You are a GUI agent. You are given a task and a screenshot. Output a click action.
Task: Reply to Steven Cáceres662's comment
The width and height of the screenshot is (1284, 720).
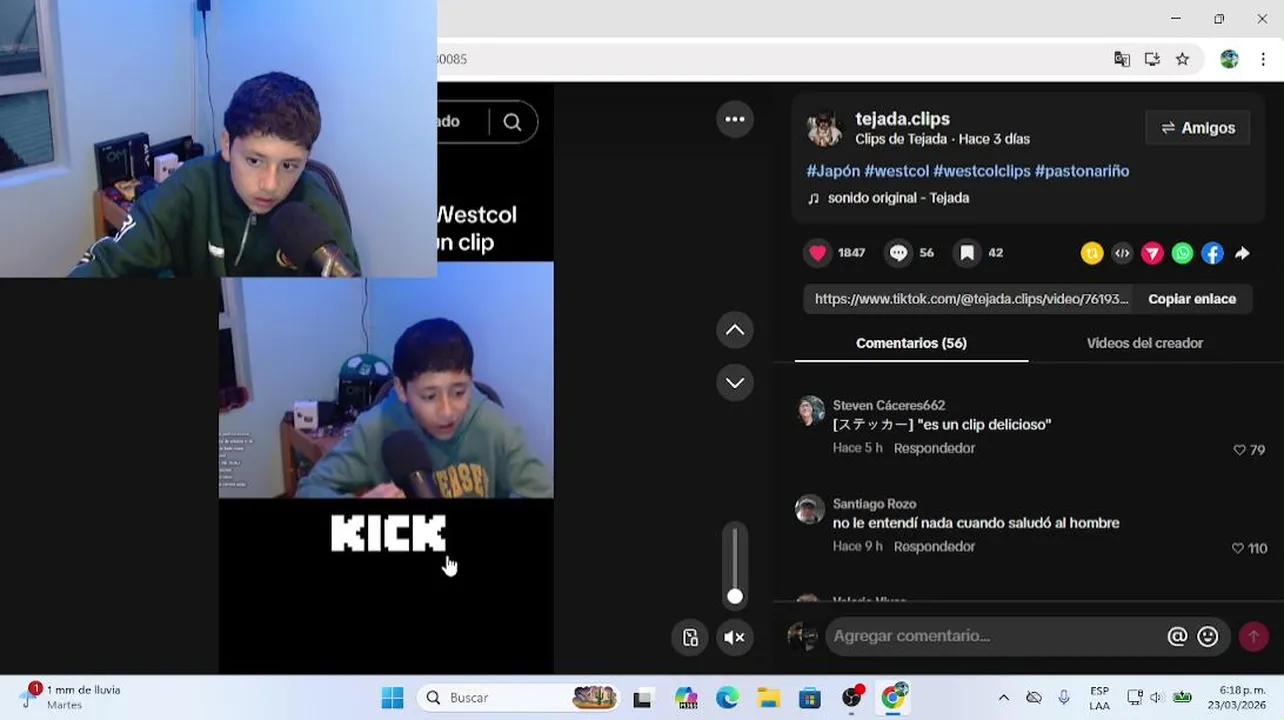934,448
